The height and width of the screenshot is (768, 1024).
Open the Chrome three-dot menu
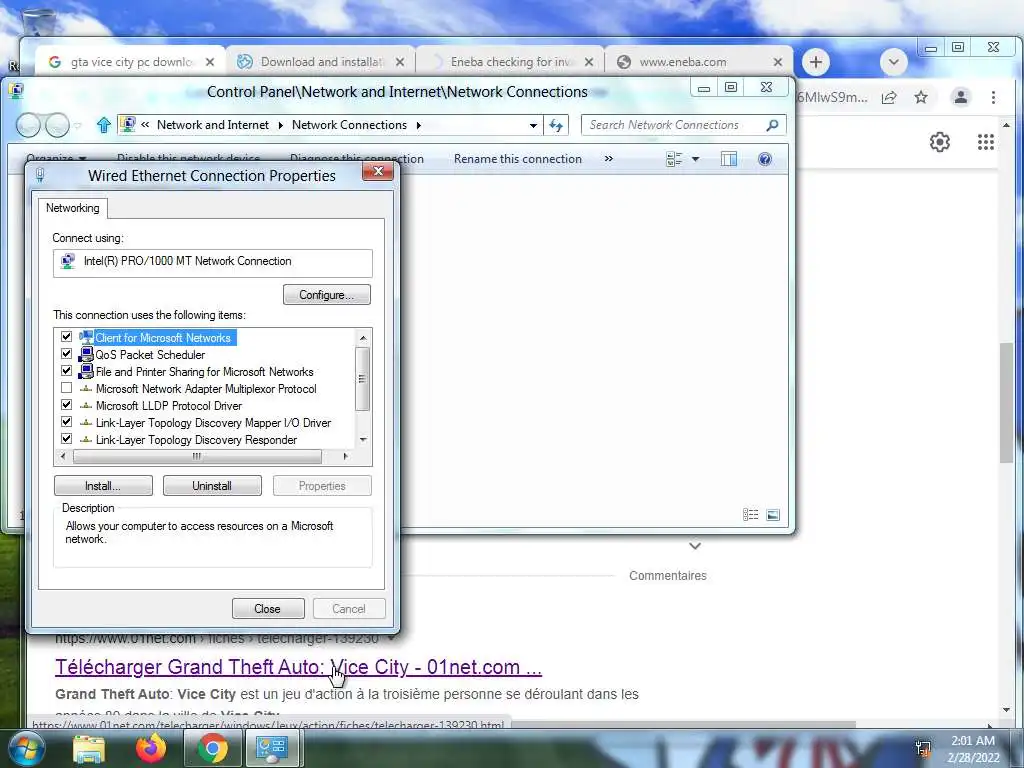pyautogui.click(x=993, y=98)
